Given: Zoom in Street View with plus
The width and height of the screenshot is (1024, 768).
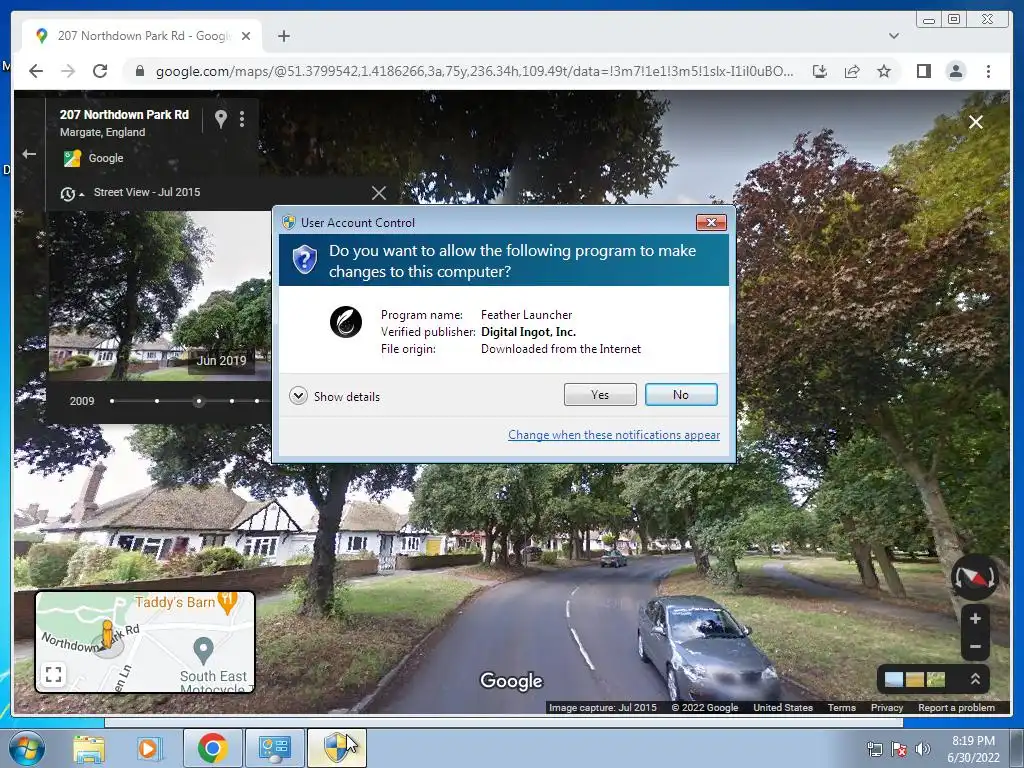Looking at the screenshot, I should click(975, 618).
